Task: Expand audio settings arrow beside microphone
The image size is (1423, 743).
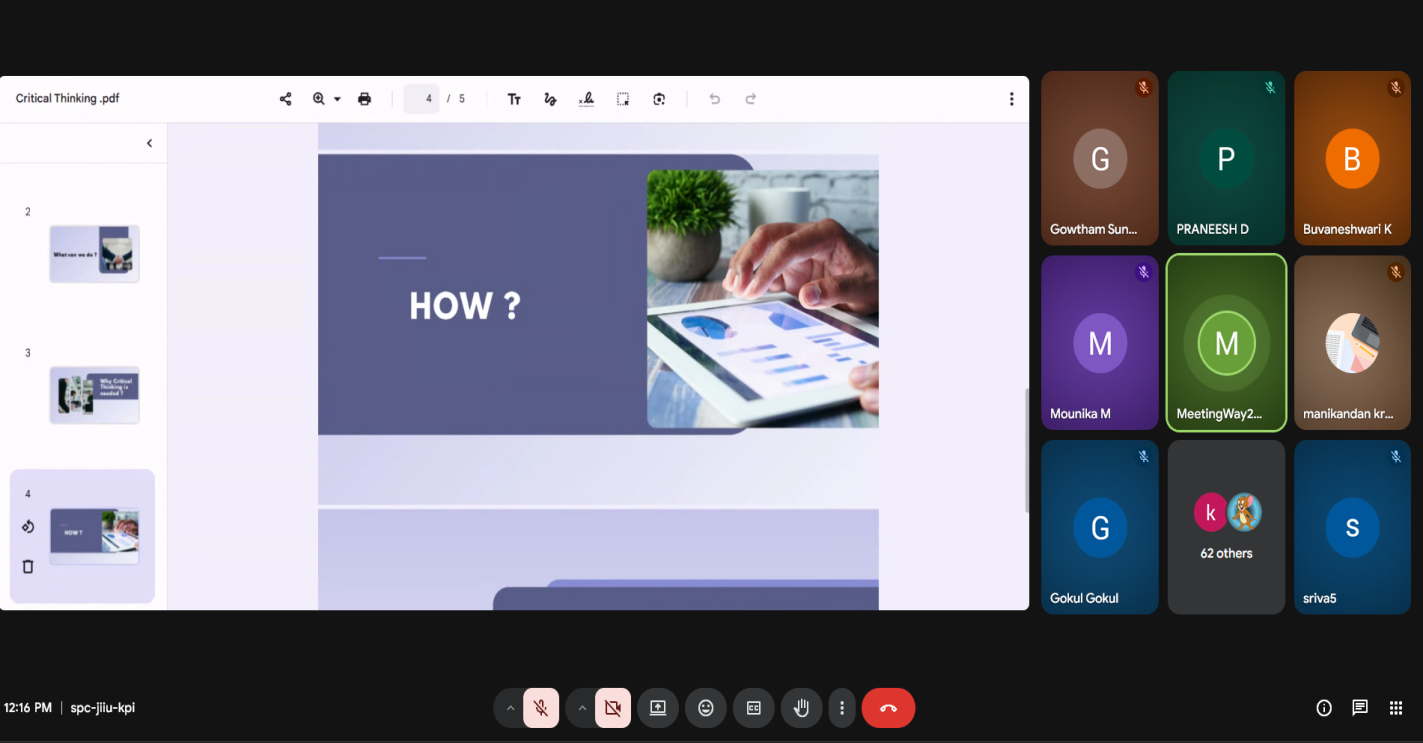Action: (x=510, y=708)
